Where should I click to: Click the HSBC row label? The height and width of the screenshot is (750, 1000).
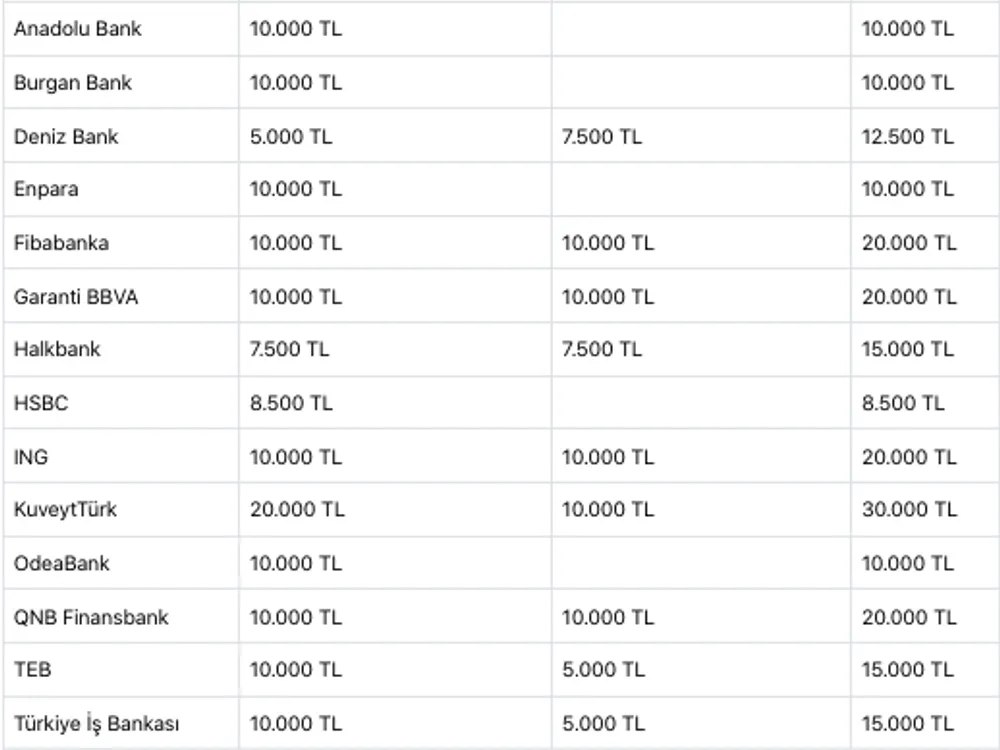pos(40,403)
